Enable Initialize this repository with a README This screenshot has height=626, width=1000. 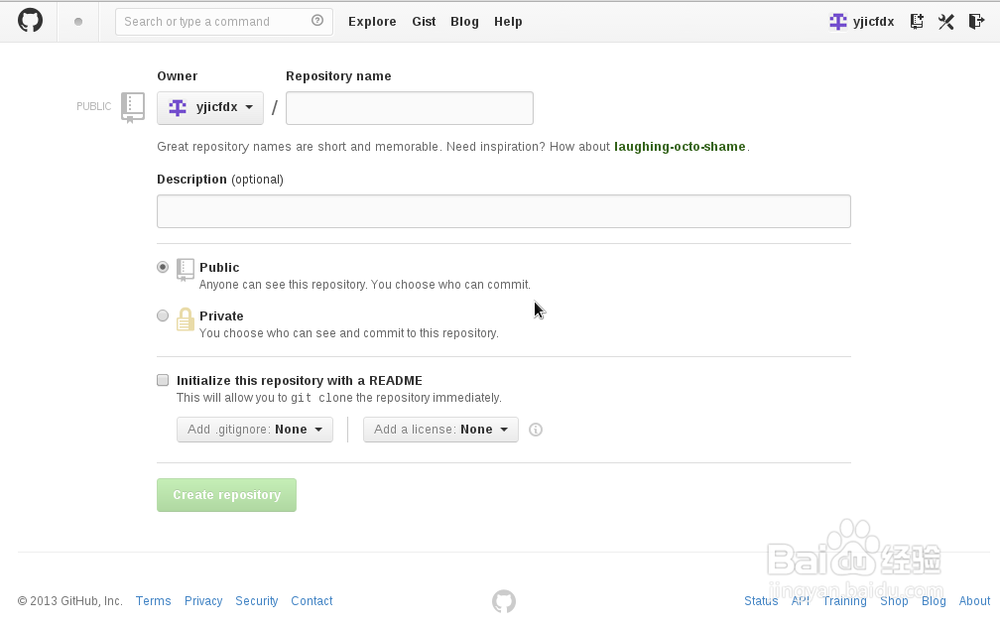click(163, 380)
